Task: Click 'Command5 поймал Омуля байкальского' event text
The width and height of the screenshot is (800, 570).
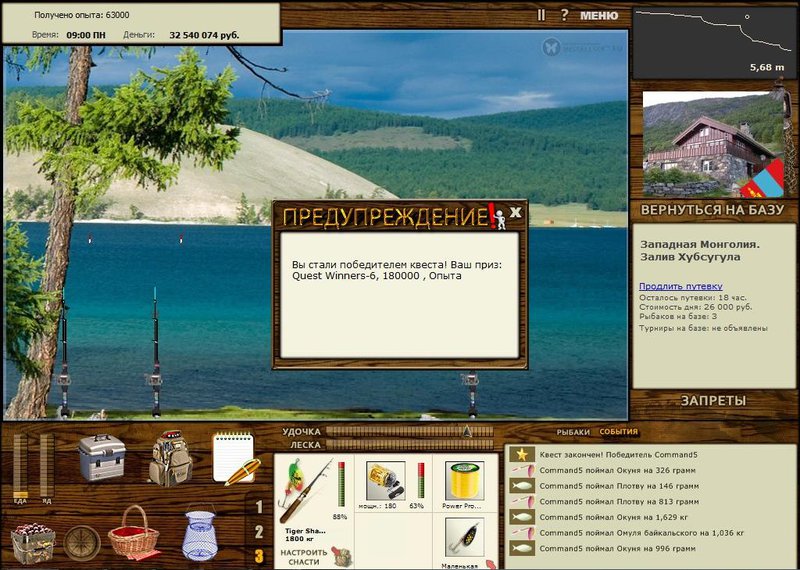Action: (642, 533)
